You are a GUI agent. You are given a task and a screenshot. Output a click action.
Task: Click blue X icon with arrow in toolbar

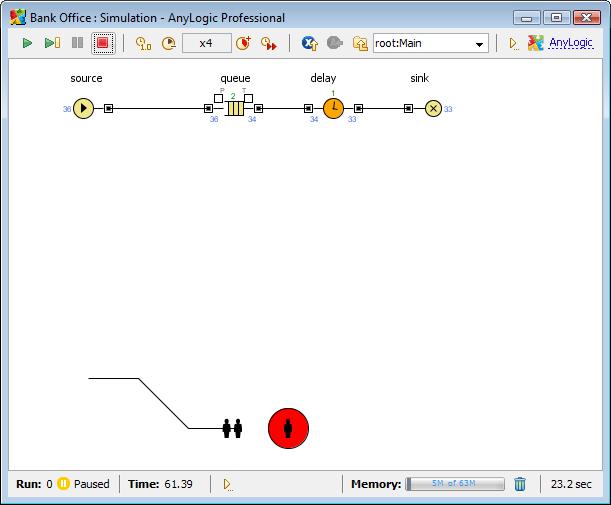[310, 43]
